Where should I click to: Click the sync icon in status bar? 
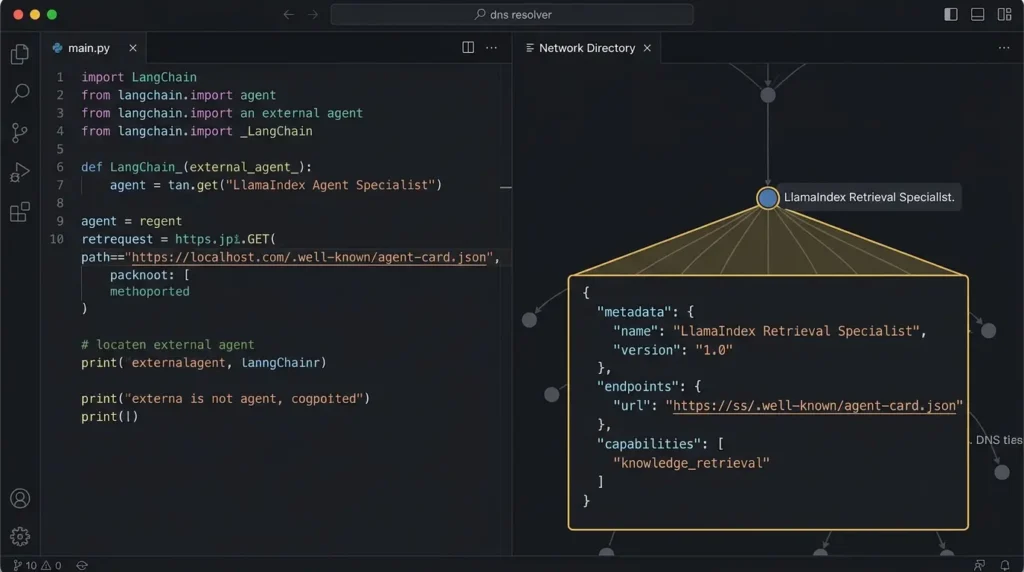click(x=82, y=565)
